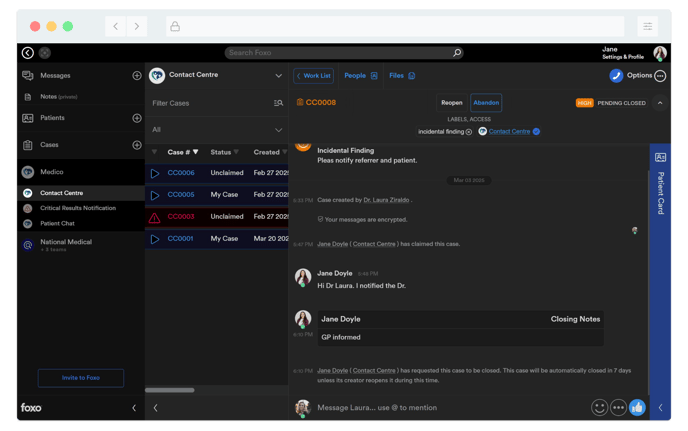Sort by Created column
Screen dimensions: 688x431
[x=270, y=152]
